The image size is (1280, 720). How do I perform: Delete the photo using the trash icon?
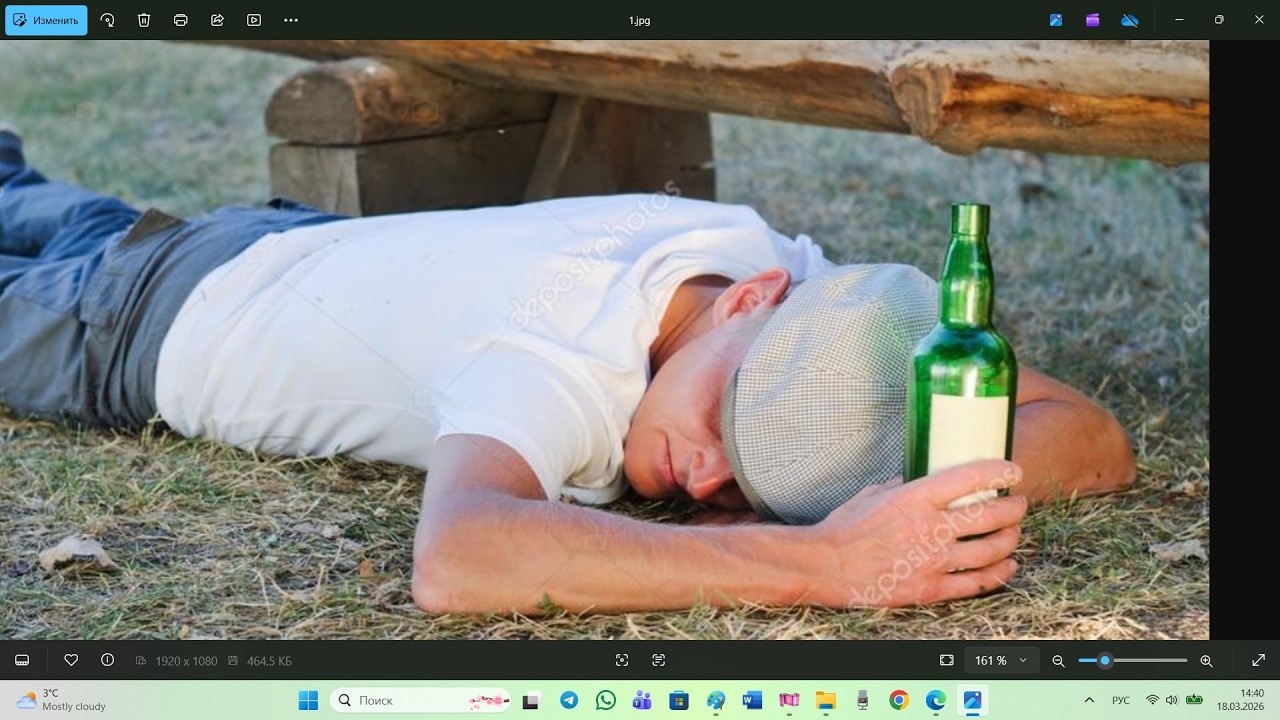pos(144,20)
